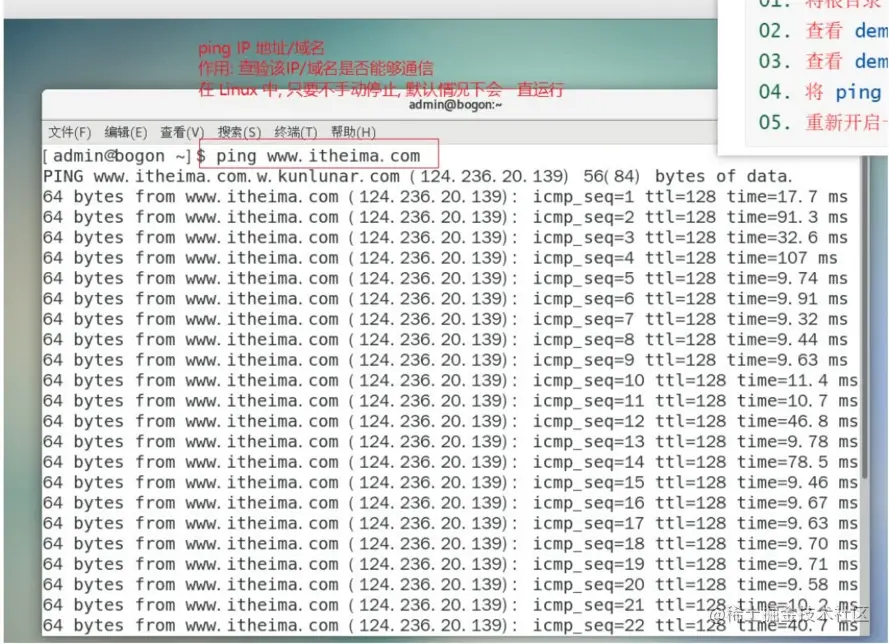
Task: Select the icmp_seq=19 time=9.71 ms line
Action: pos(450,564)
